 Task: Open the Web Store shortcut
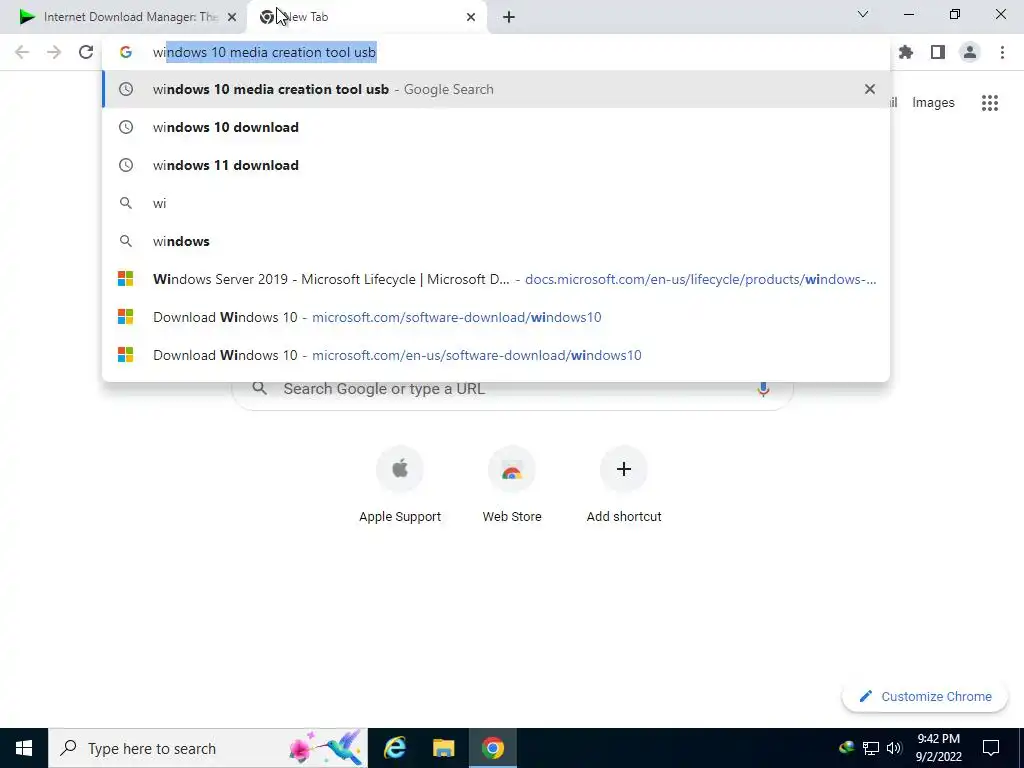click(x=512, y=485)
